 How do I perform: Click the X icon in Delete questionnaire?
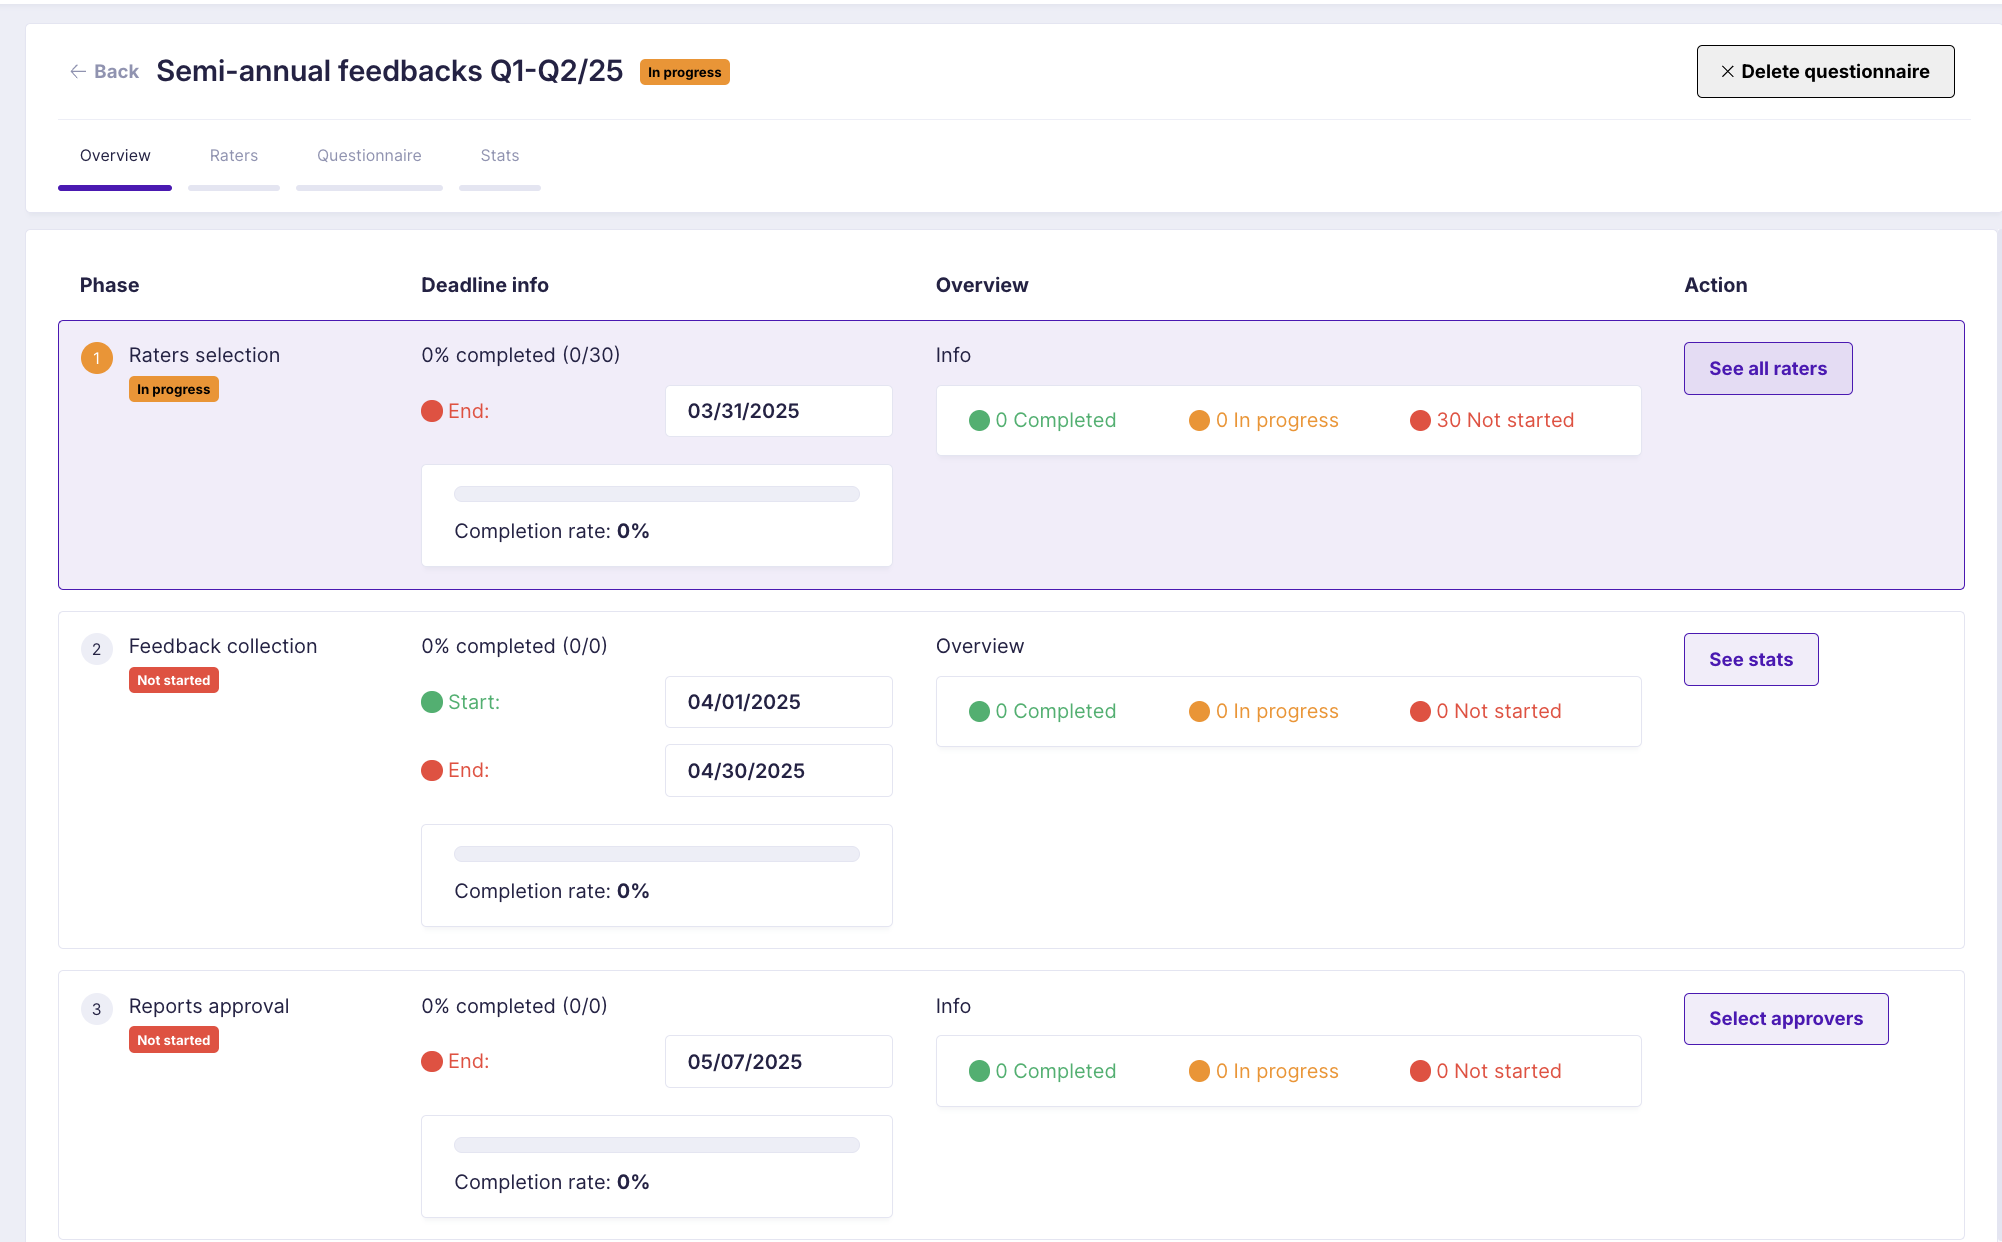tap(1727, 71)
